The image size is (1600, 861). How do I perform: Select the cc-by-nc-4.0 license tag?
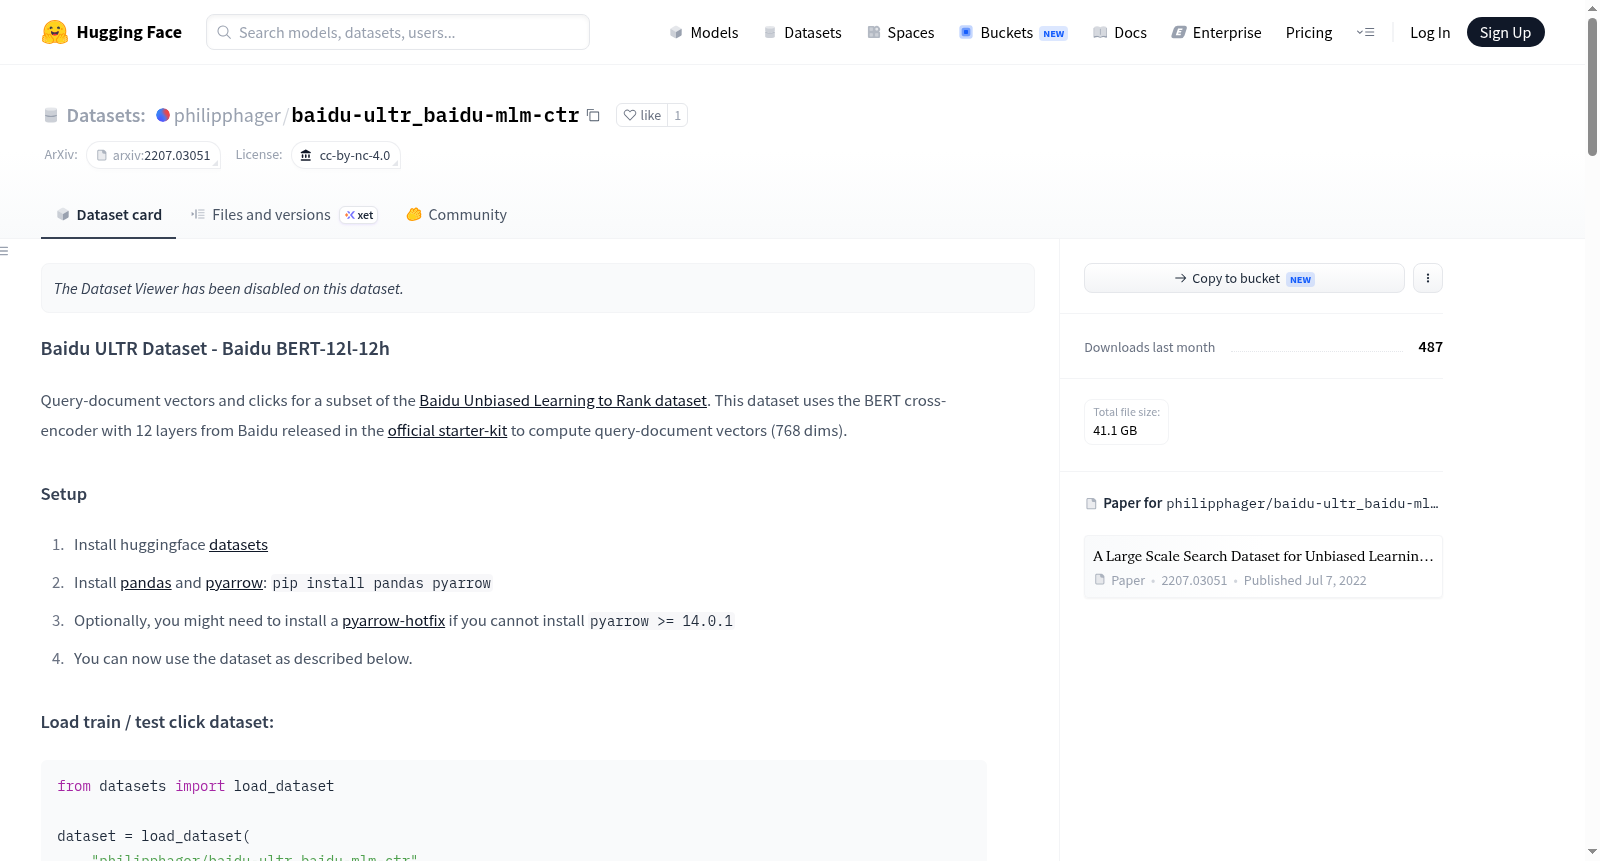(346, 155)
